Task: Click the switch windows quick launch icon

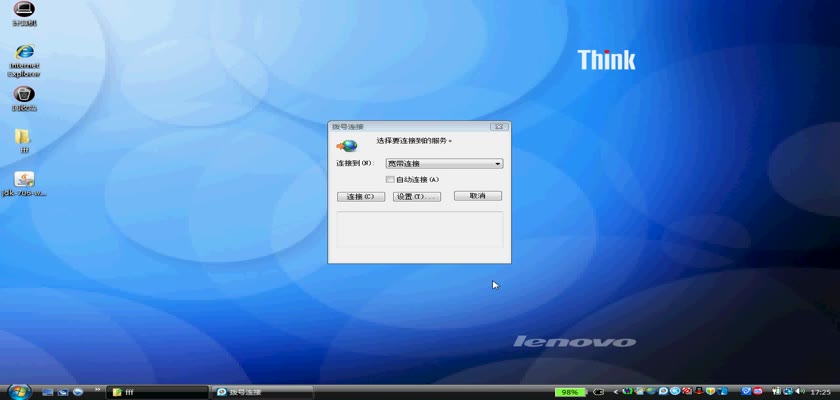Action: (x=63, y=392)
